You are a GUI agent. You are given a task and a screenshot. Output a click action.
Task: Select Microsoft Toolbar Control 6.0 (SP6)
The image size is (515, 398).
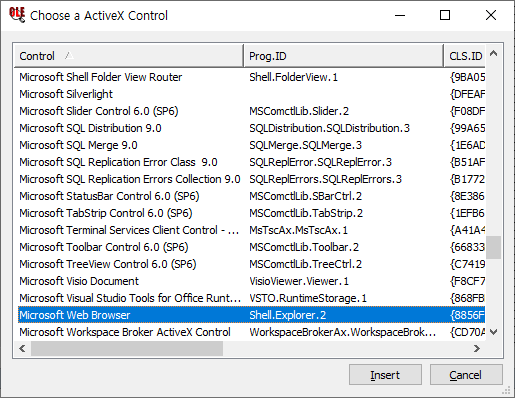point(252,247)
